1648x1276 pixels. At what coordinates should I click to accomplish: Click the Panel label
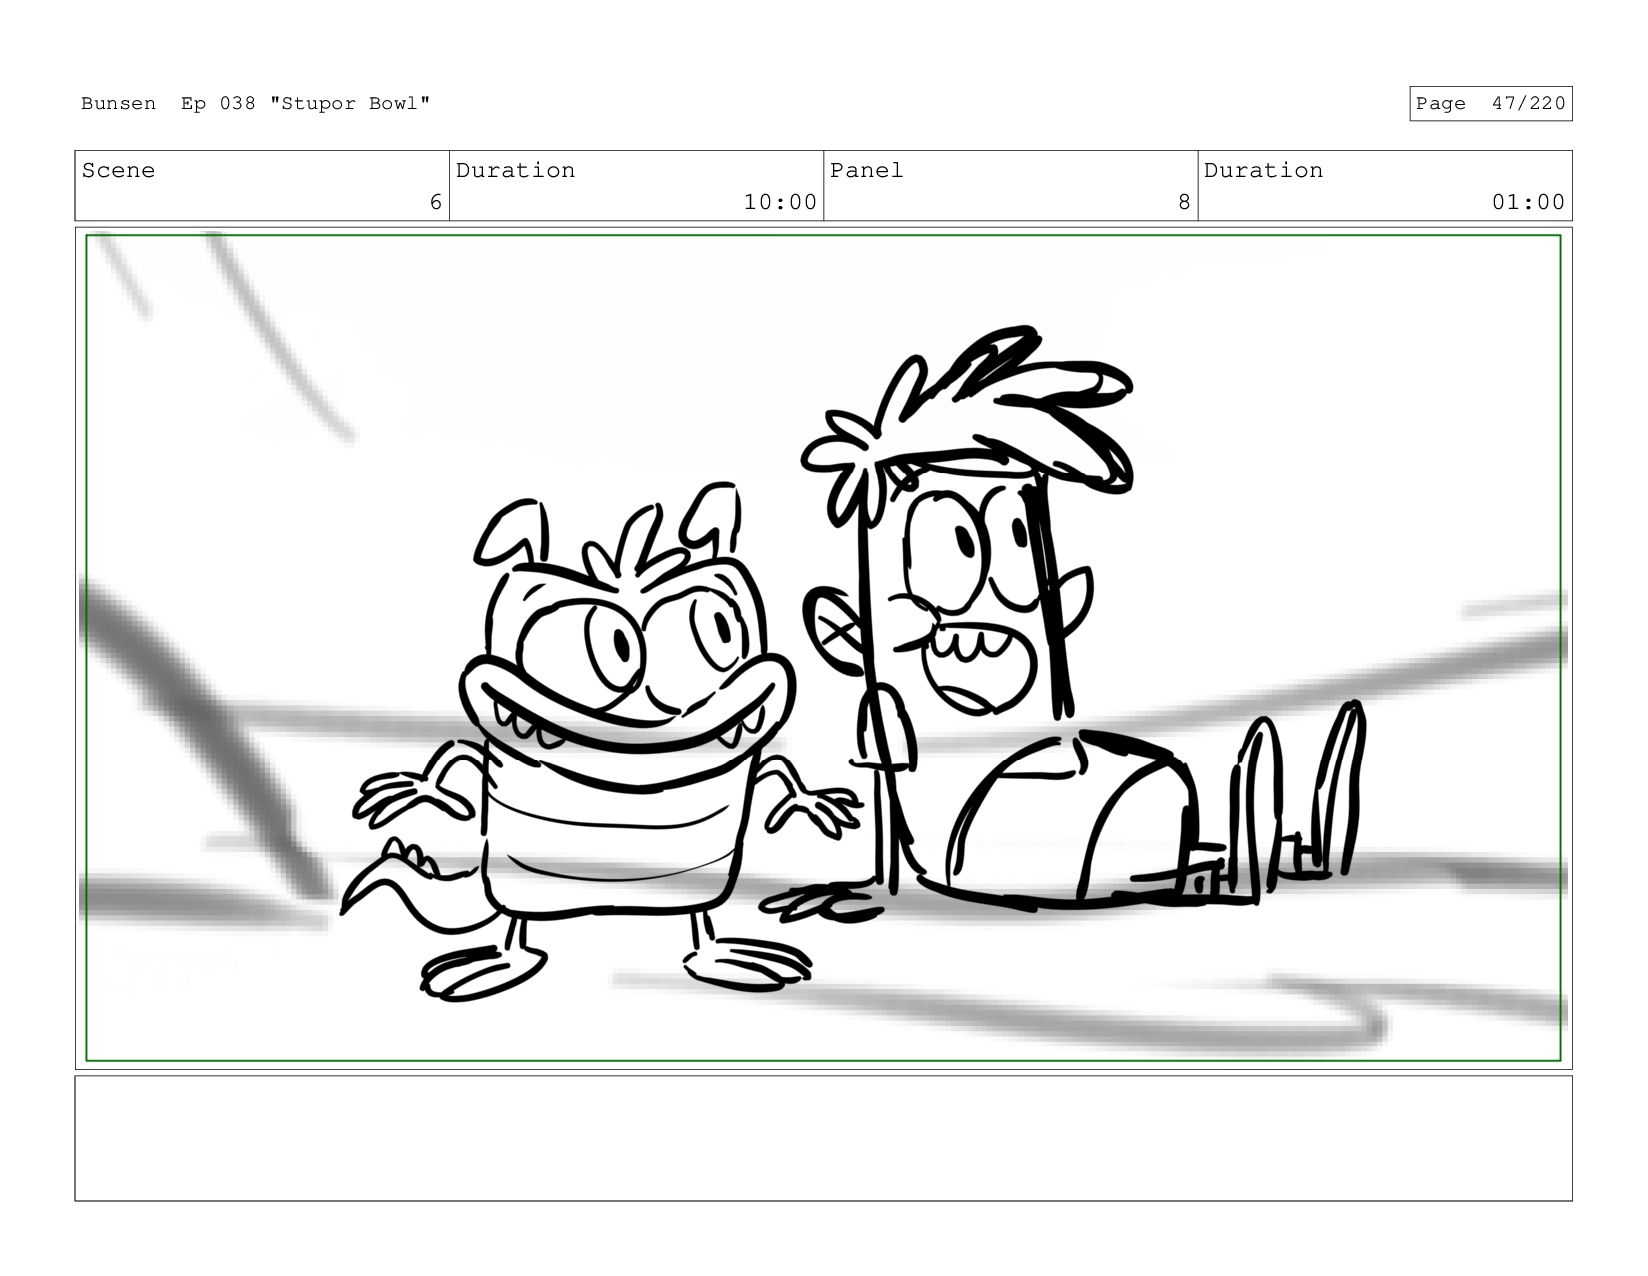[866, 171]
